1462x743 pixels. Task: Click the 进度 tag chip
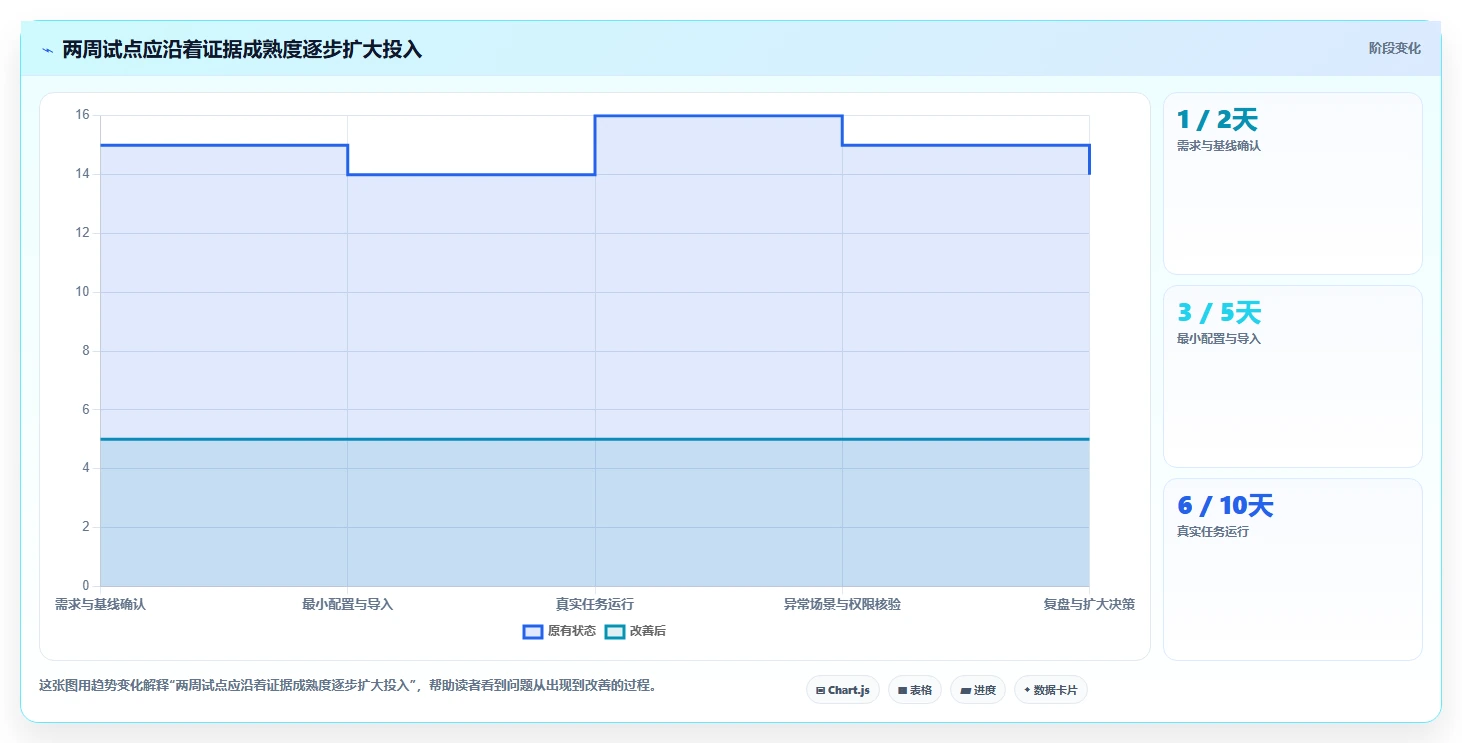tap(978, 690)
